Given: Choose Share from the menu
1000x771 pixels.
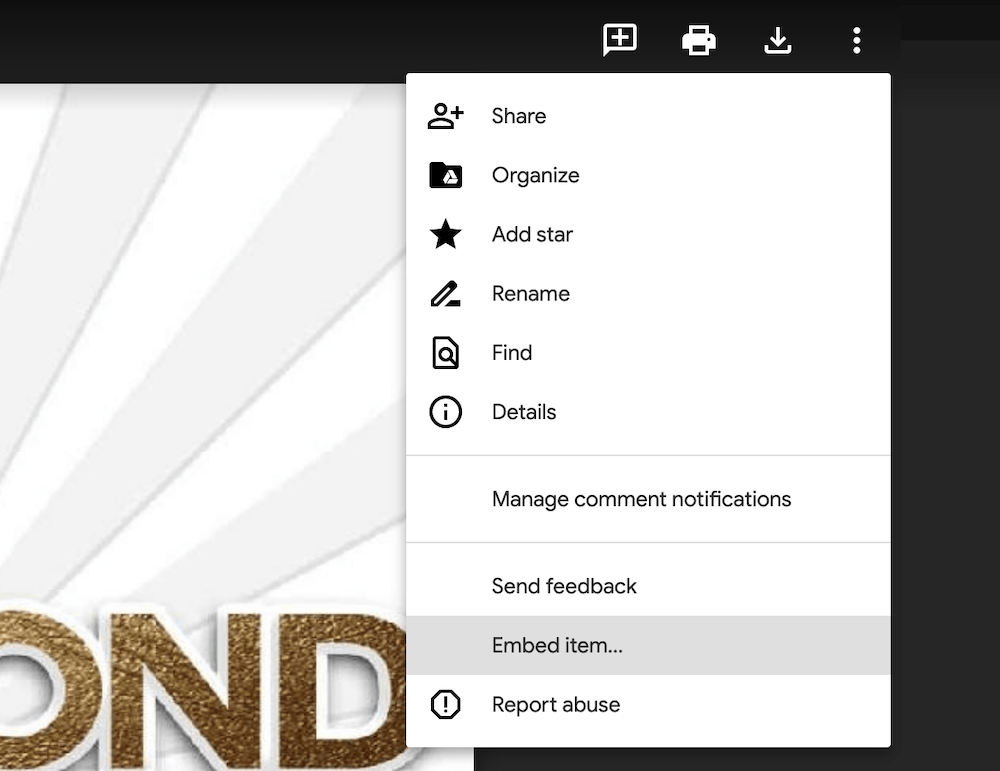Looking at the screenshot, I should click(x=648, y=116).
